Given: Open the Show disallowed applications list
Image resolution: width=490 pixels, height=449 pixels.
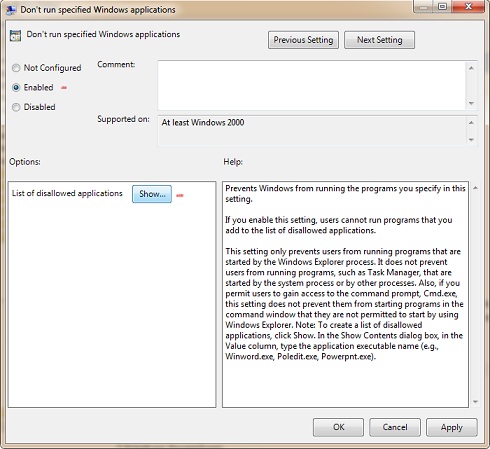Looking at the screenshot, I should (x=152, y=194).
